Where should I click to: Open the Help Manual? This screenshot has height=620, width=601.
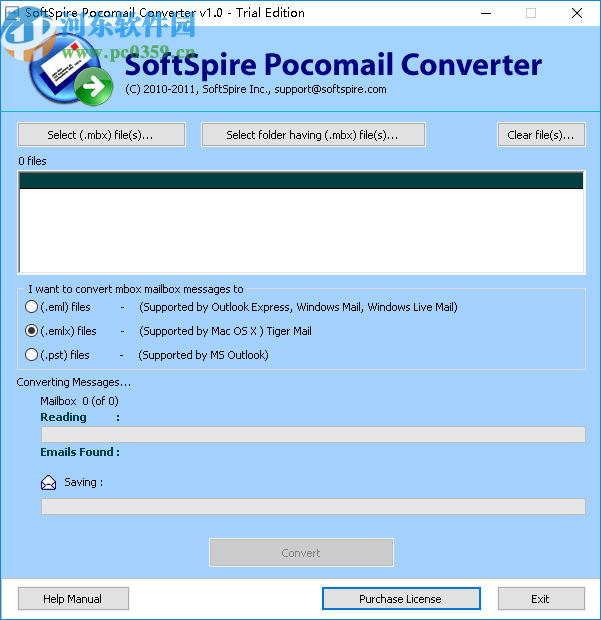pos(73,599)
